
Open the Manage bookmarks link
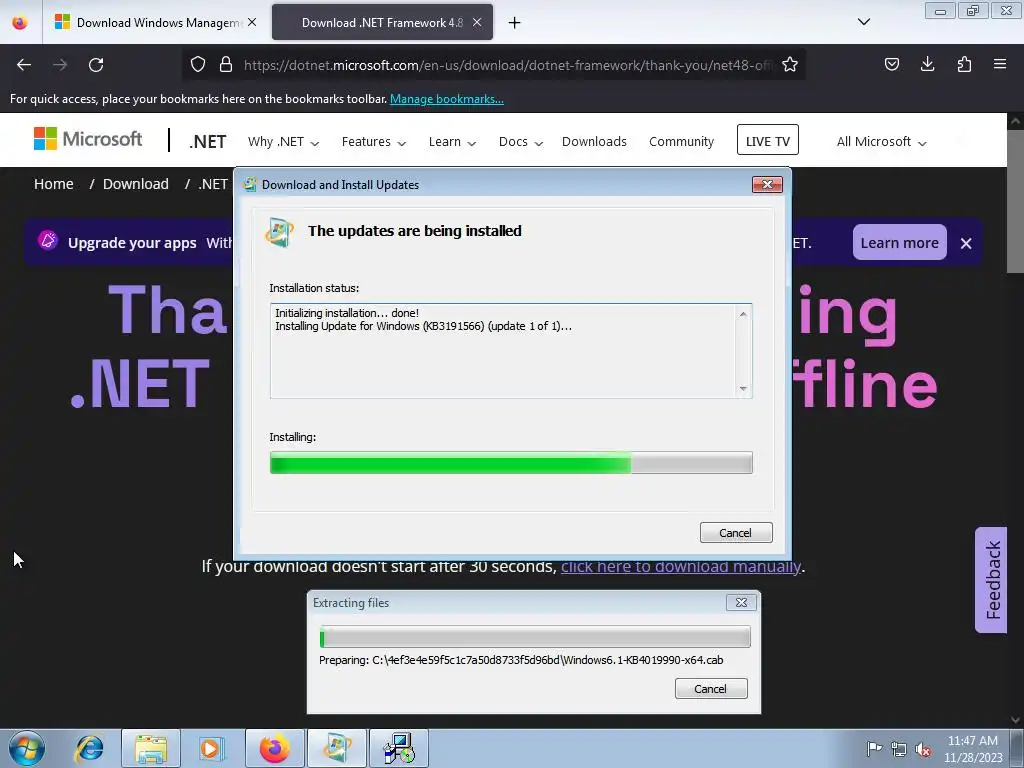447,99
